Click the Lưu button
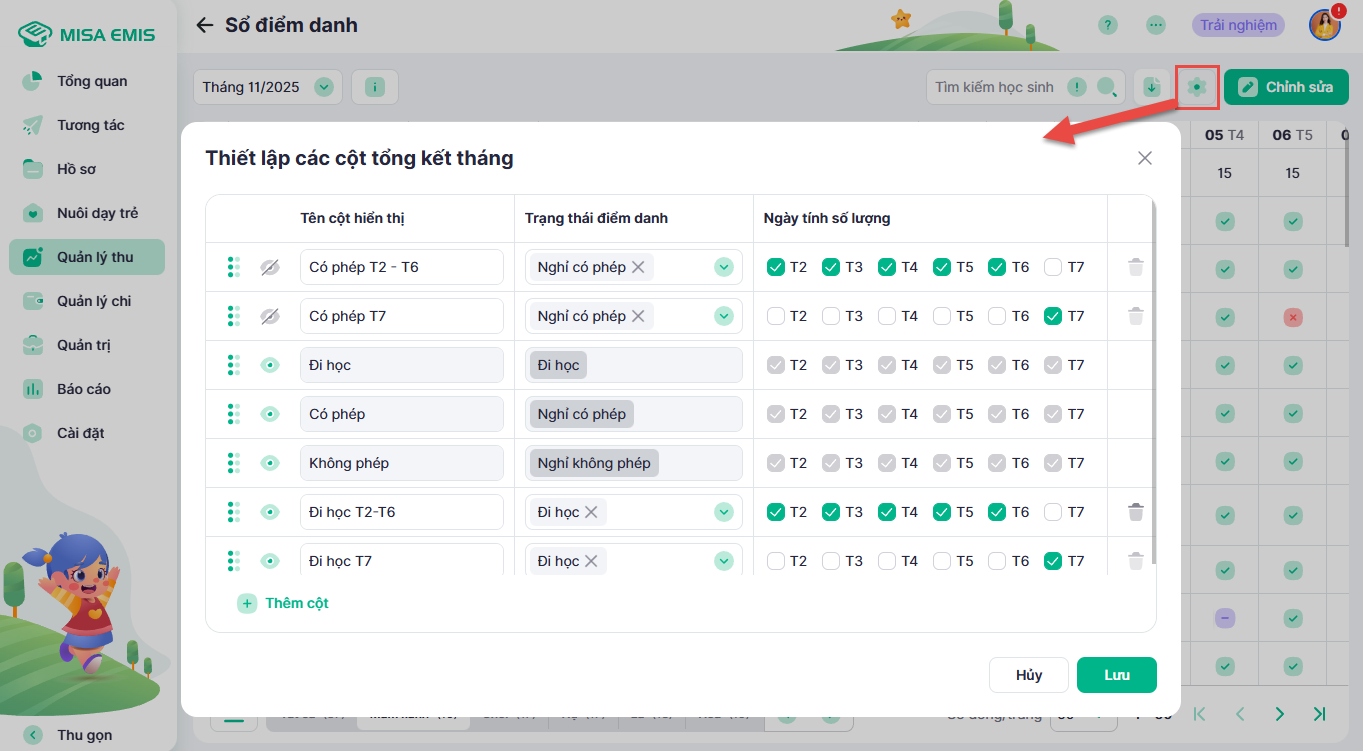The image size is (1363, 751). [1116, 675]
